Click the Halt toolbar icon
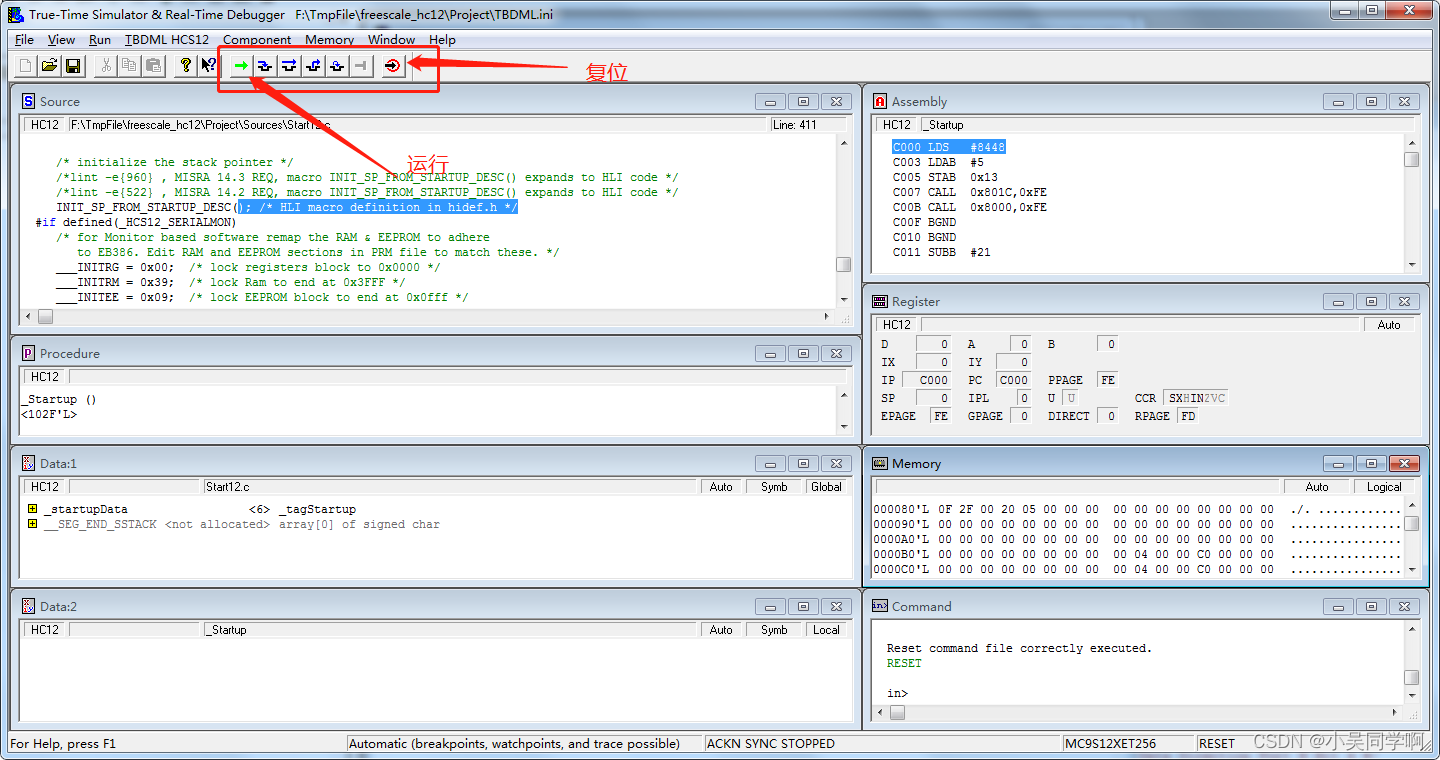Screen dimensions: 1440x760 pos(361,66)
